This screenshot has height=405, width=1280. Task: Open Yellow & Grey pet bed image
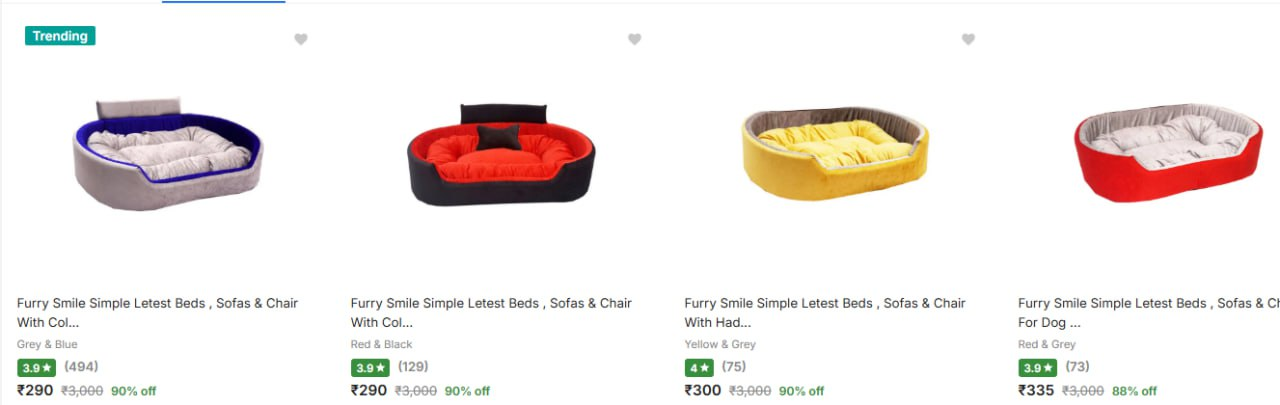pyautogui.click(x=835, y=153)
